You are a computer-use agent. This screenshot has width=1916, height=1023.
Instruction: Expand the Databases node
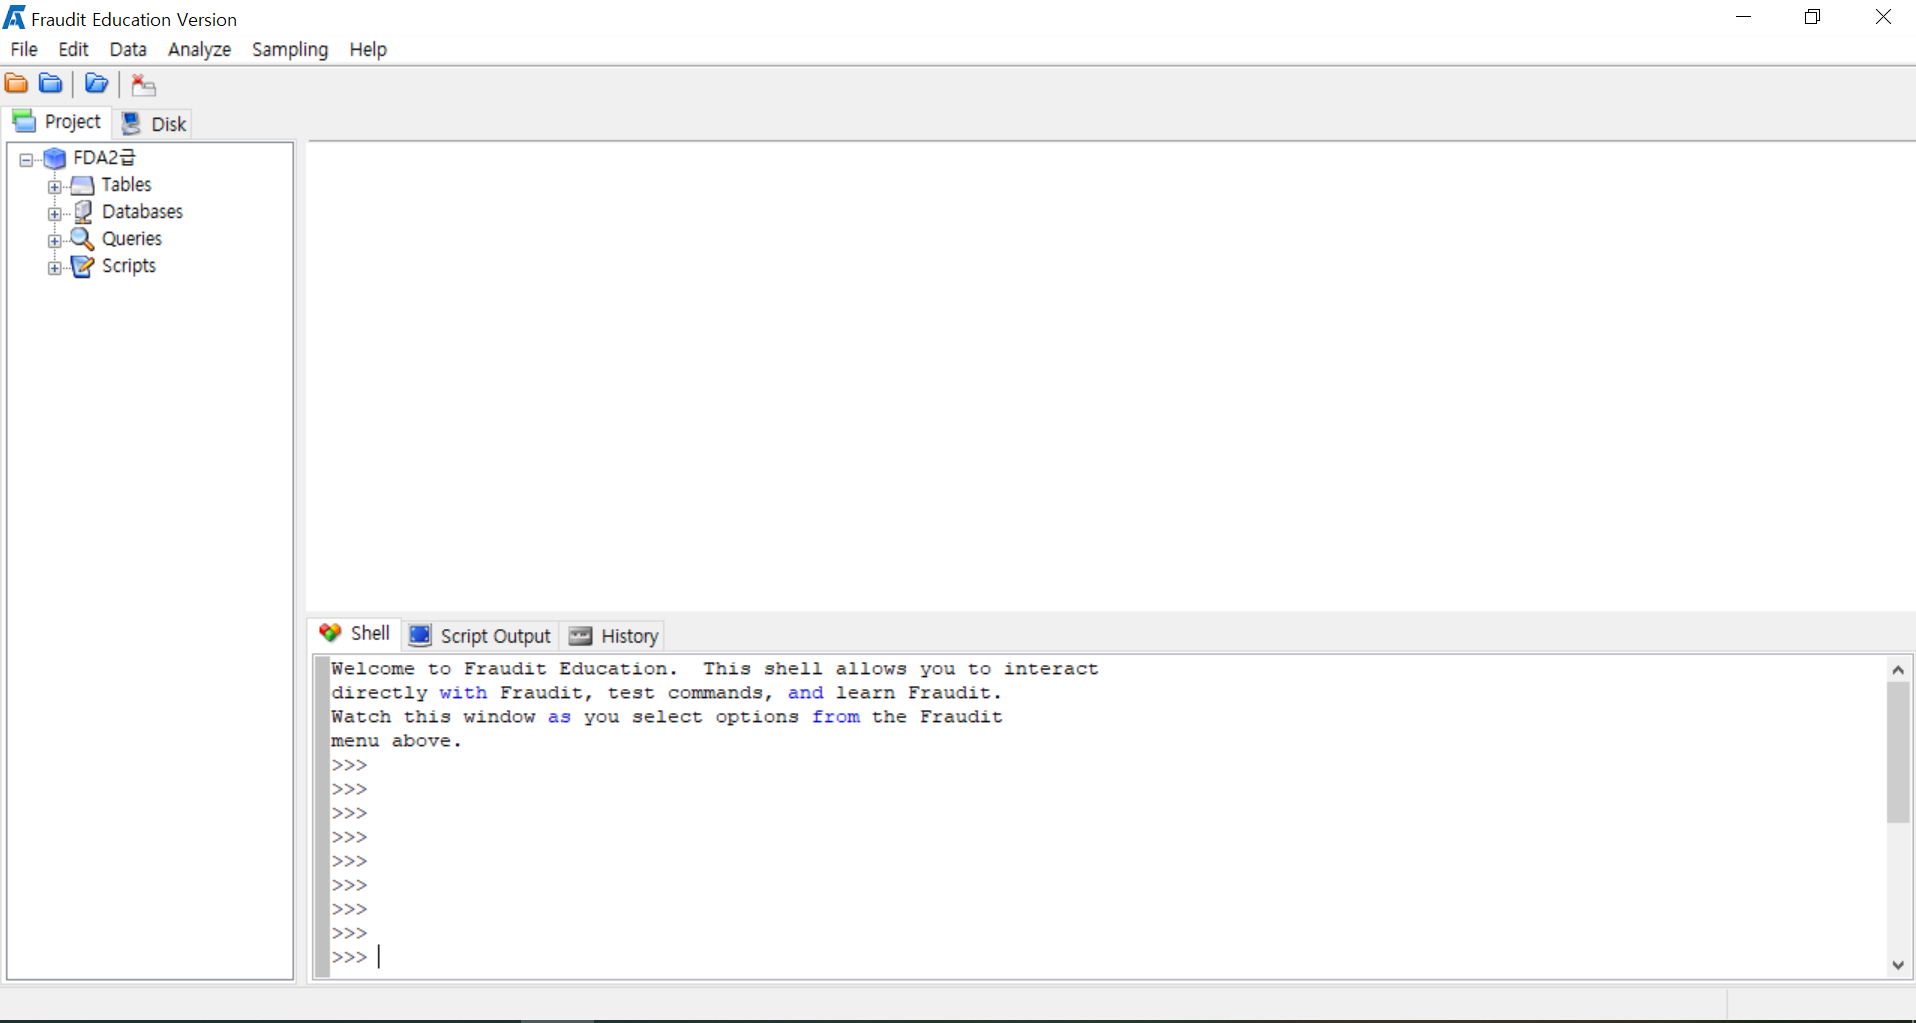pyautogui.click(x=55, y=213)
